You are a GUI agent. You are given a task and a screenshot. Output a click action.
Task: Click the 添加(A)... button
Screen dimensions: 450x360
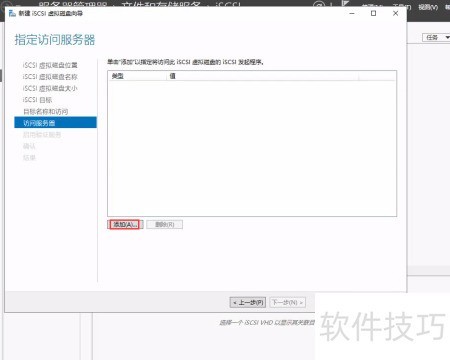point(125,224)
